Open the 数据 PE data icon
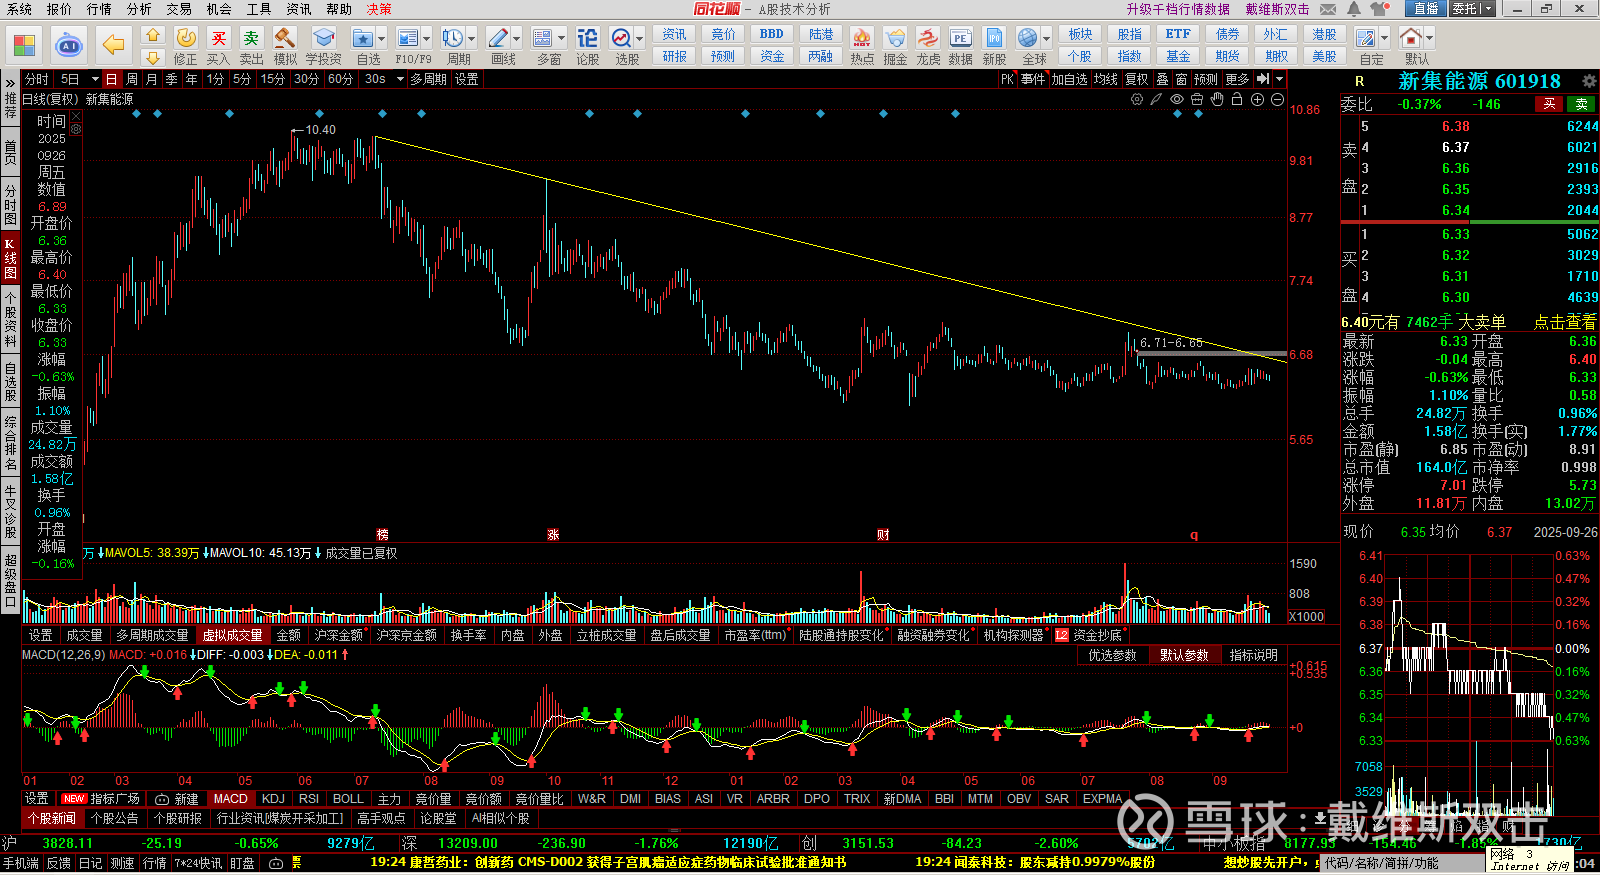Screen dimensions: 1600x875 pyautogui.click(x=960, y=38)
